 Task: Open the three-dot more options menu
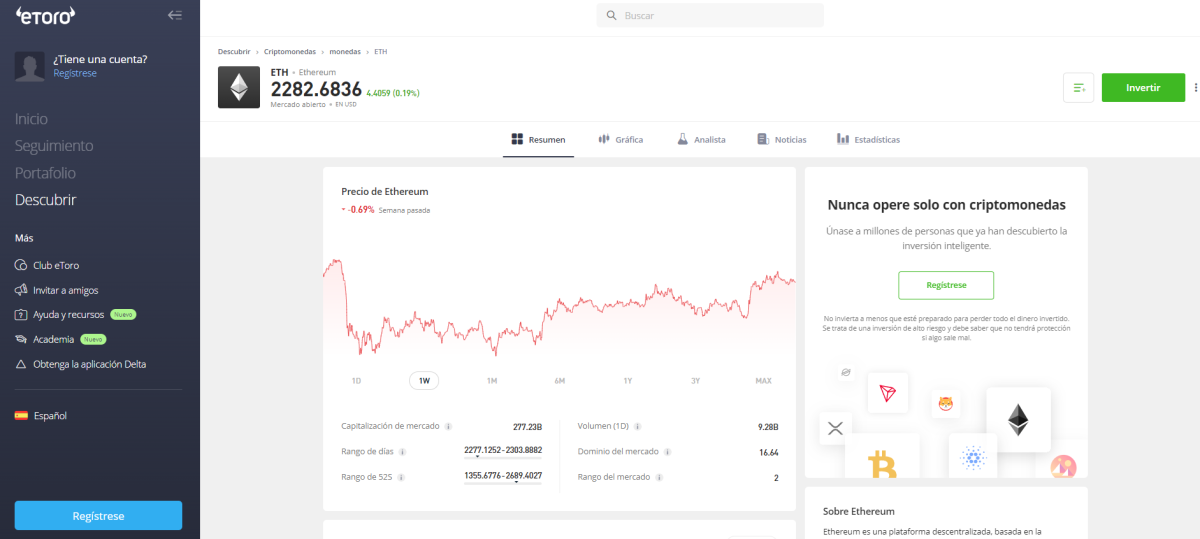tap(1195, 88)
